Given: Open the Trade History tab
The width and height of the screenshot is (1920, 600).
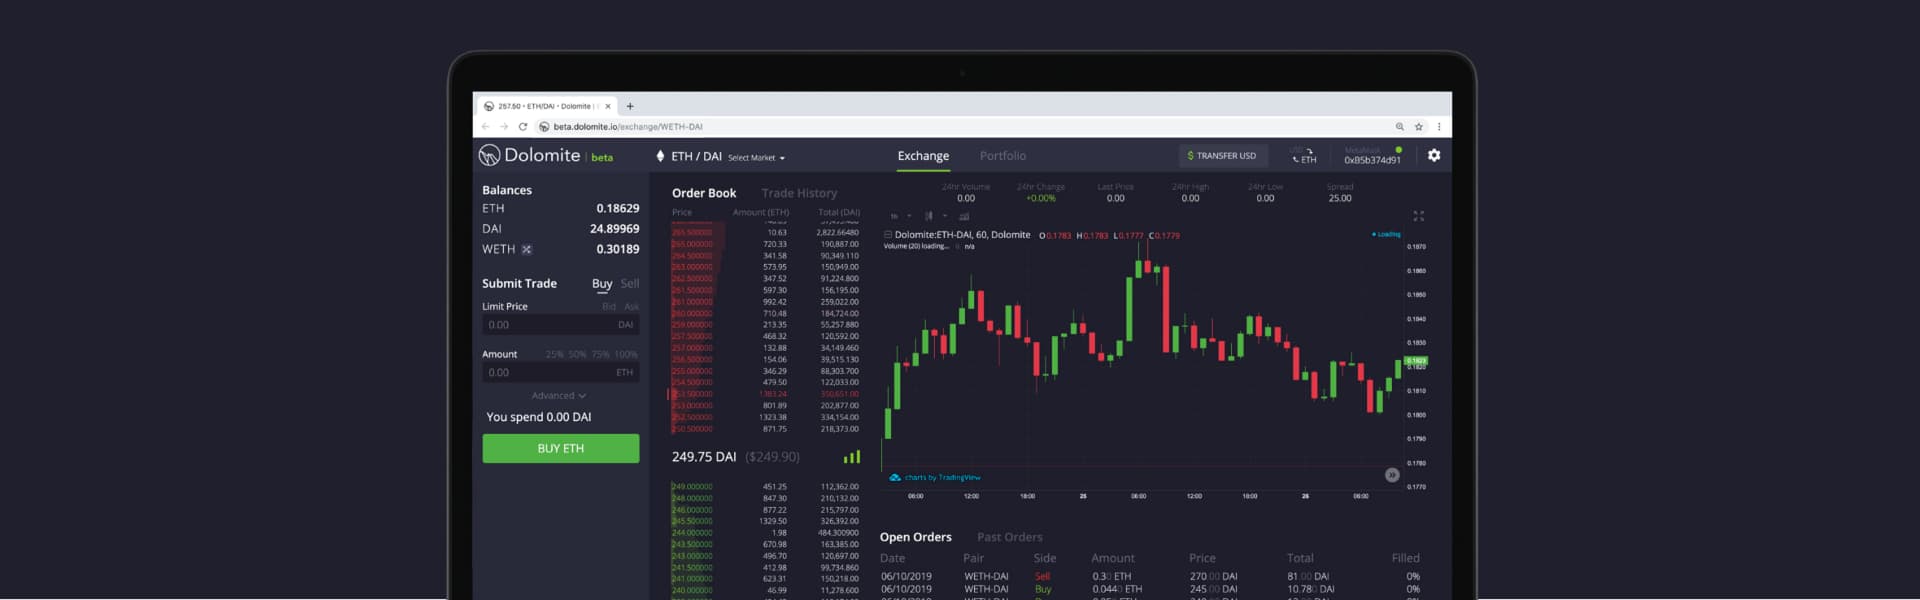Looking at the screenshot, I should (798, 193).
